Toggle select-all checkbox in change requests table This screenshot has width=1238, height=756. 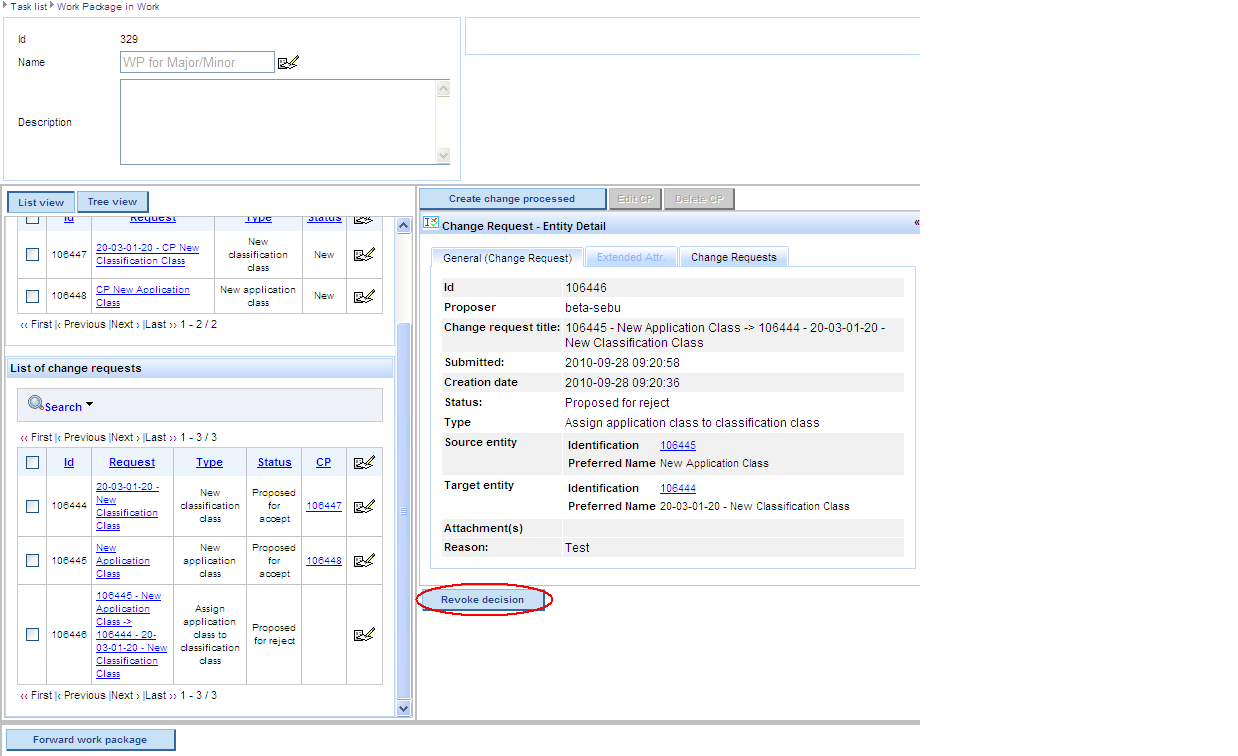coord(33,462)
